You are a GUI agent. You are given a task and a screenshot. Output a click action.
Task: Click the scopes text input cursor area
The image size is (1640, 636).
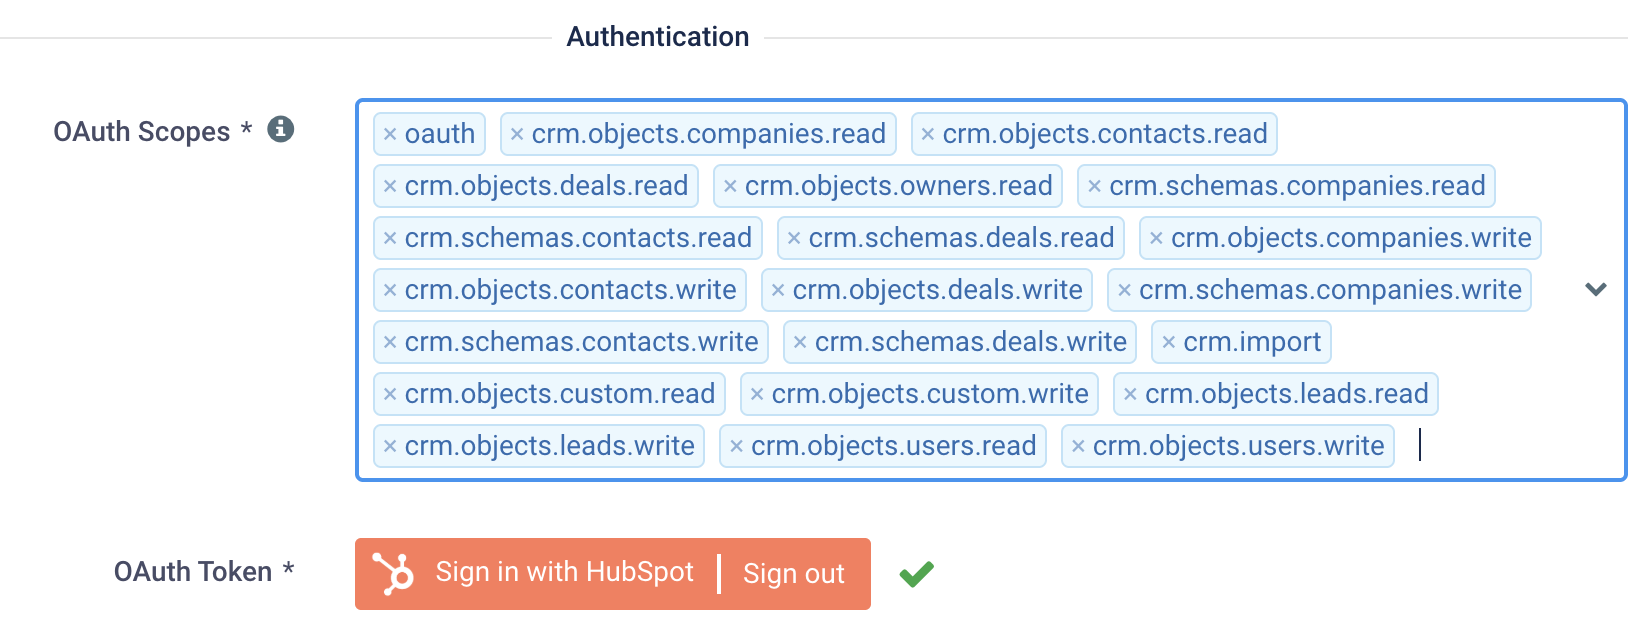click(1500, 446)
